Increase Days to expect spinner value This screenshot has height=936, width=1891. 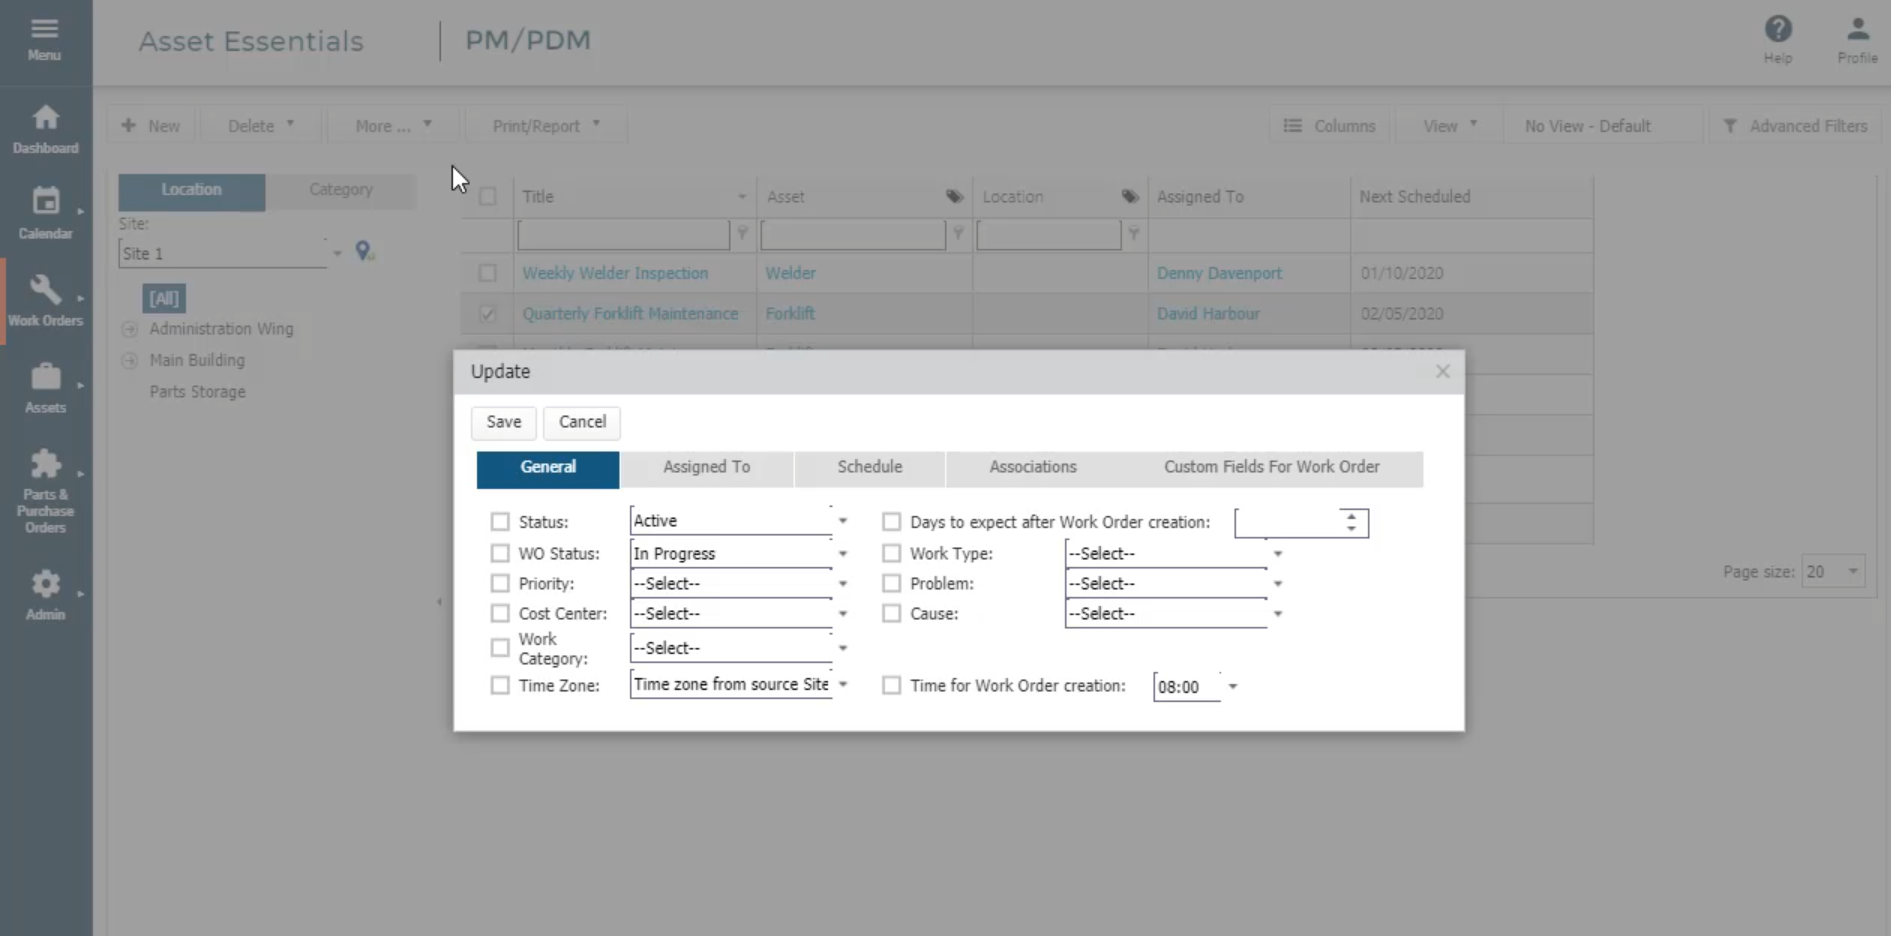click(x=1351, y=516)
